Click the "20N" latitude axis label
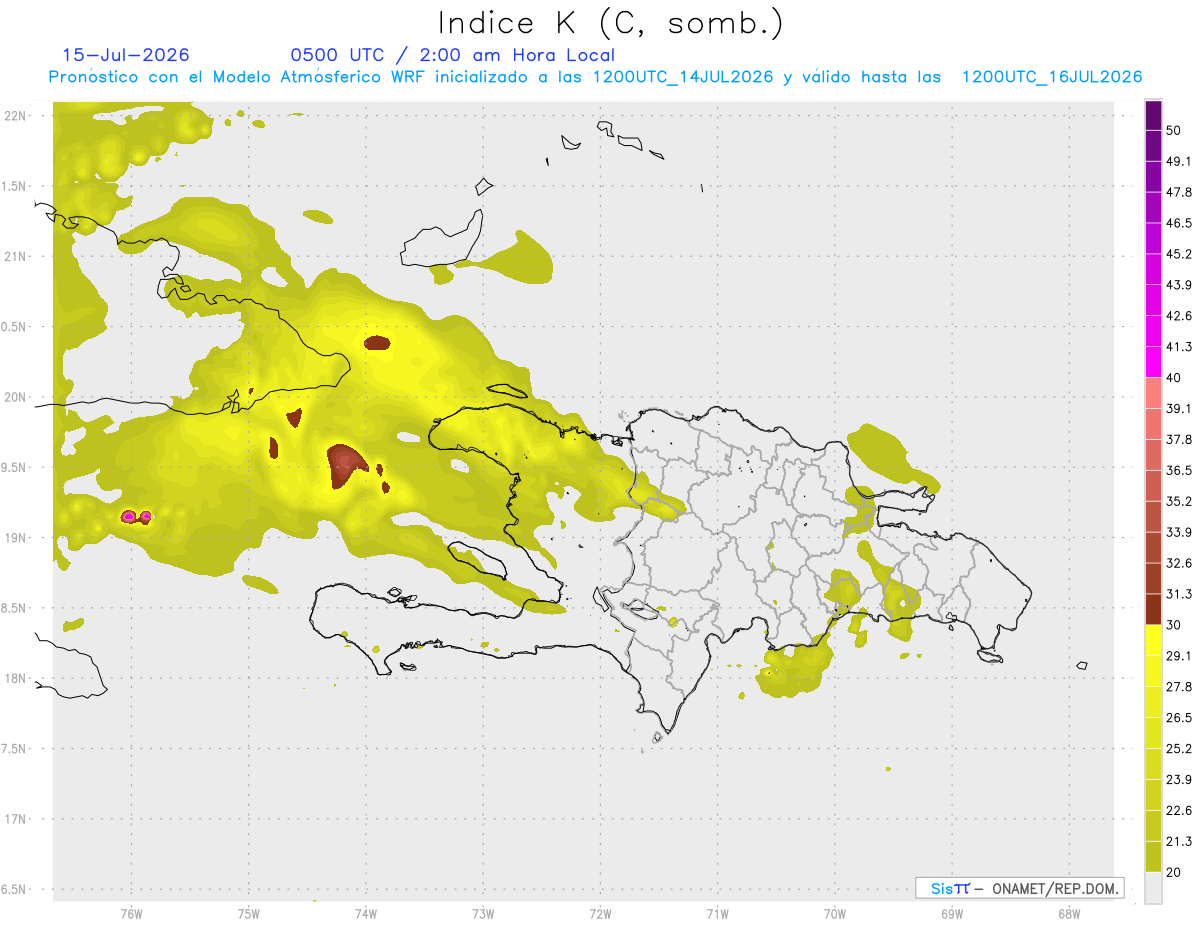This screenshot has width=1200, height=927. (x=17, y=397)
